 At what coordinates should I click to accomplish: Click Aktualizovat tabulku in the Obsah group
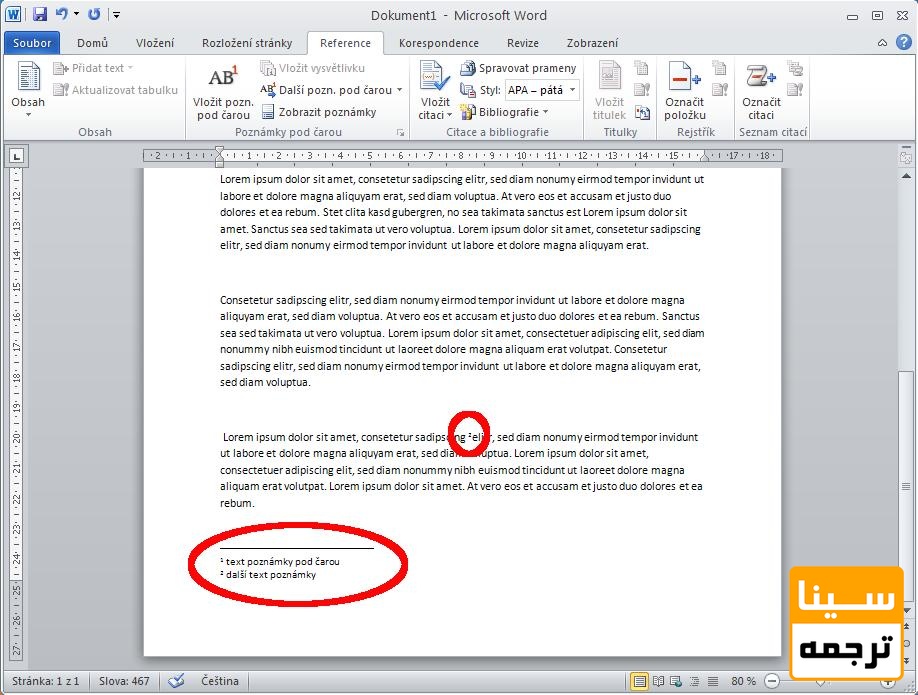click(x=115, y=90)
